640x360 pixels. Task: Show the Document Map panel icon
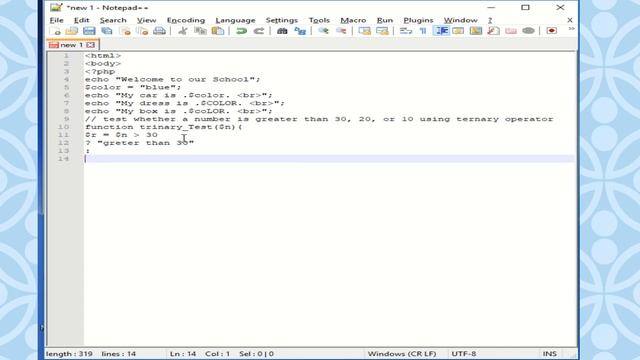(x=476, y=31)
